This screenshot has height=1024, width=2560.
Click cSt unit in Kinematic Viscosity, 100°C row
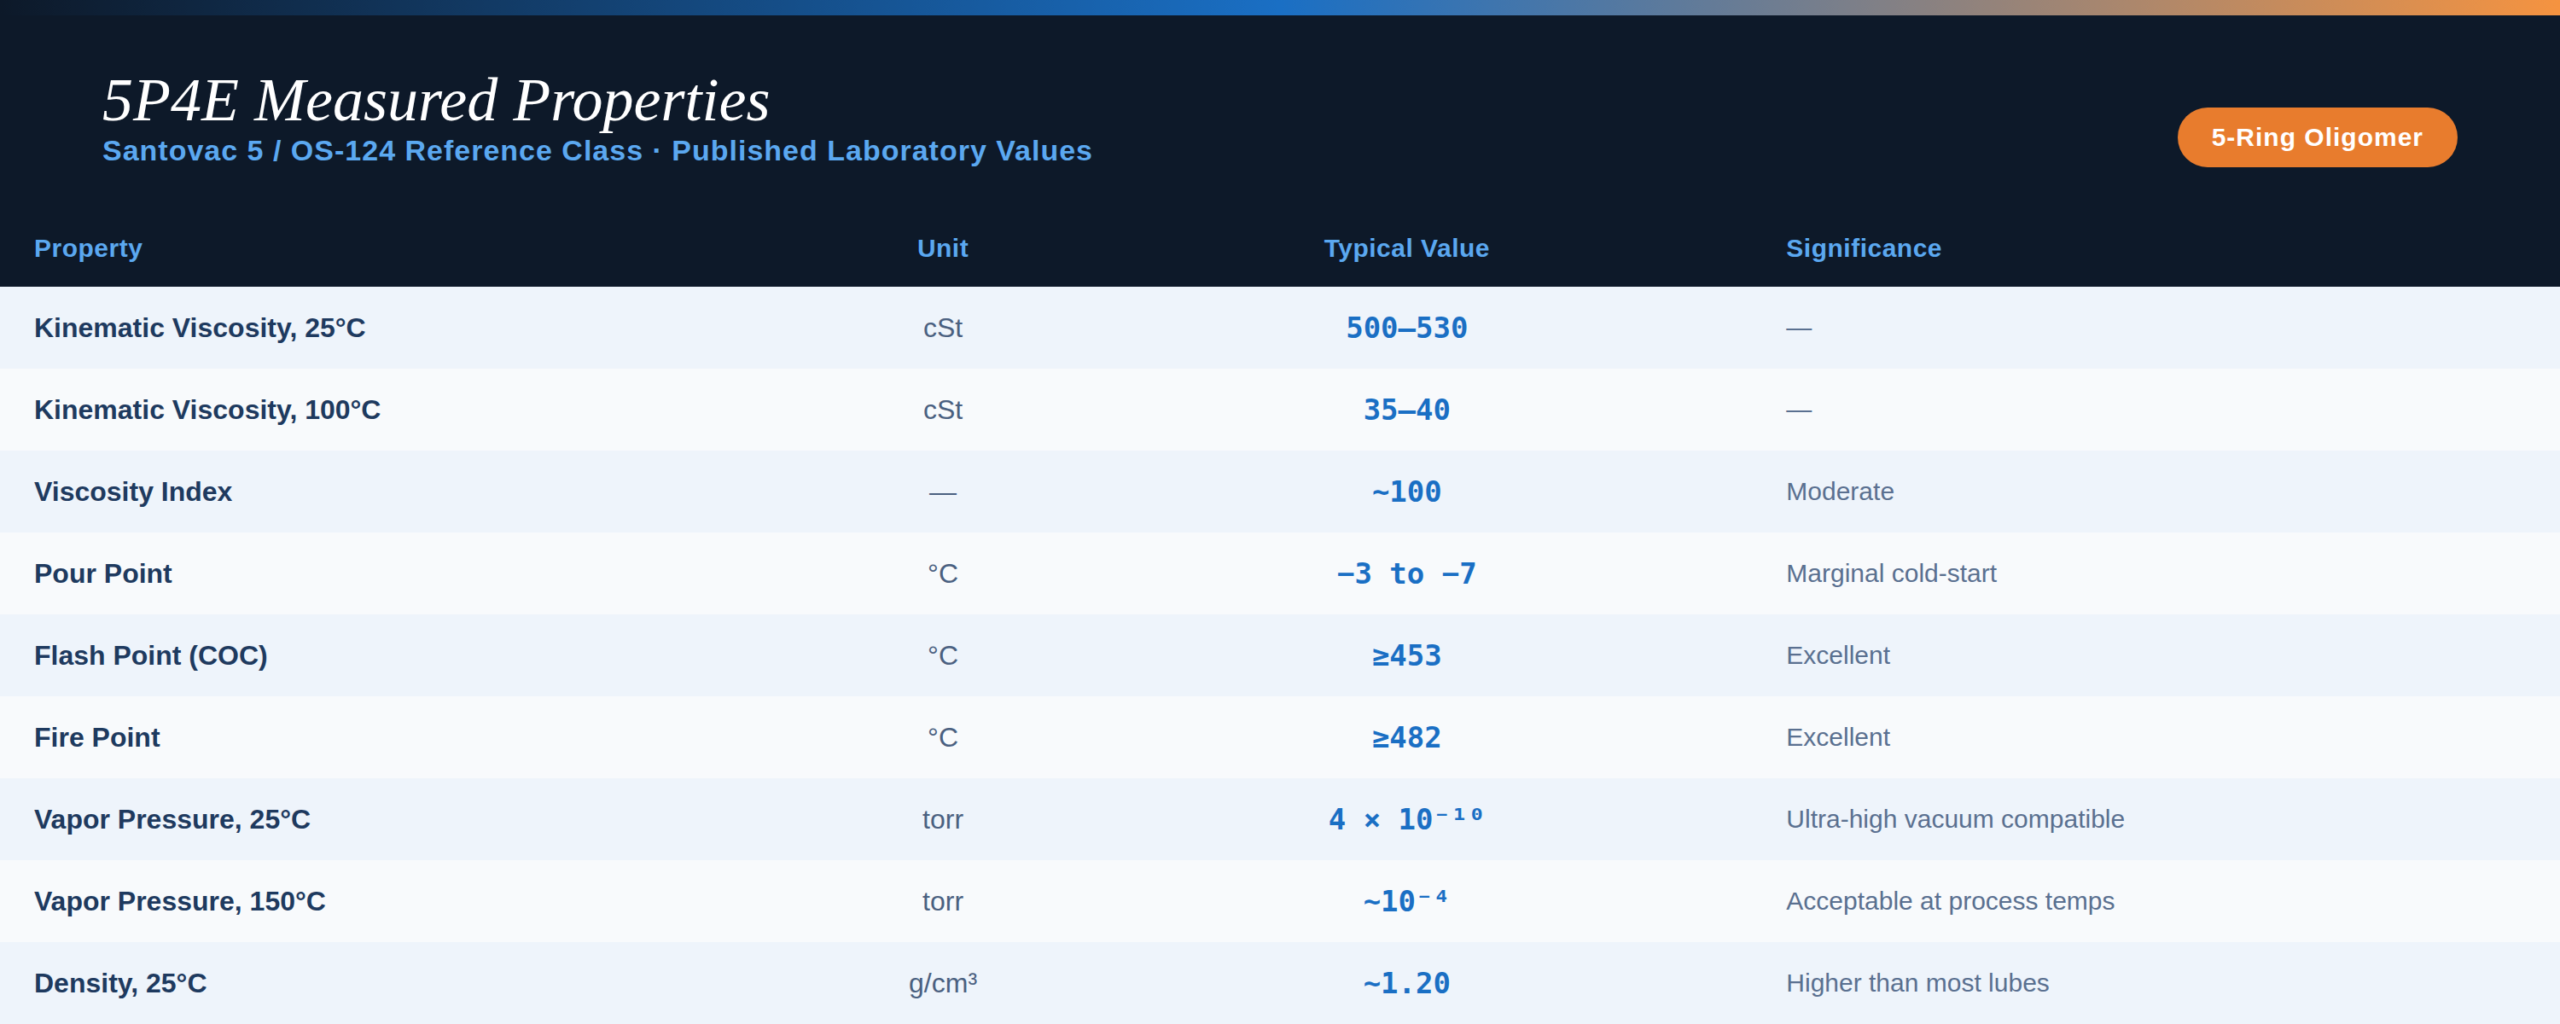click(x=942, y=410)
